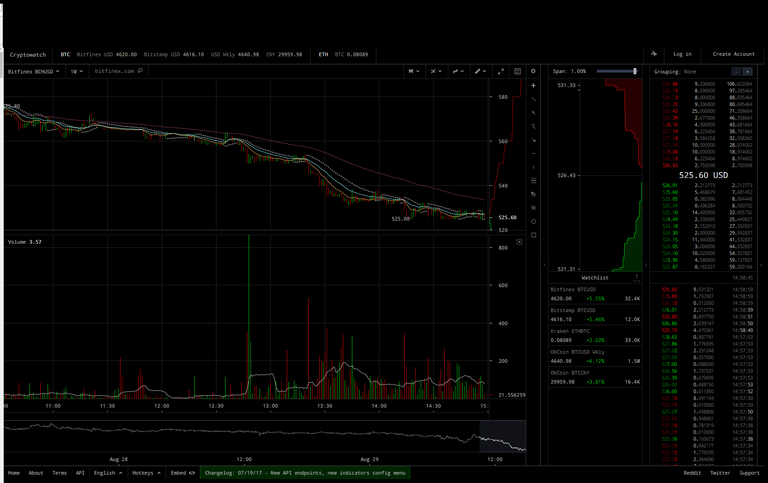The image size is (768, 483).
Task: Select USD Wkly 4640.98 ticker
Action: click(x=235, y=54)
